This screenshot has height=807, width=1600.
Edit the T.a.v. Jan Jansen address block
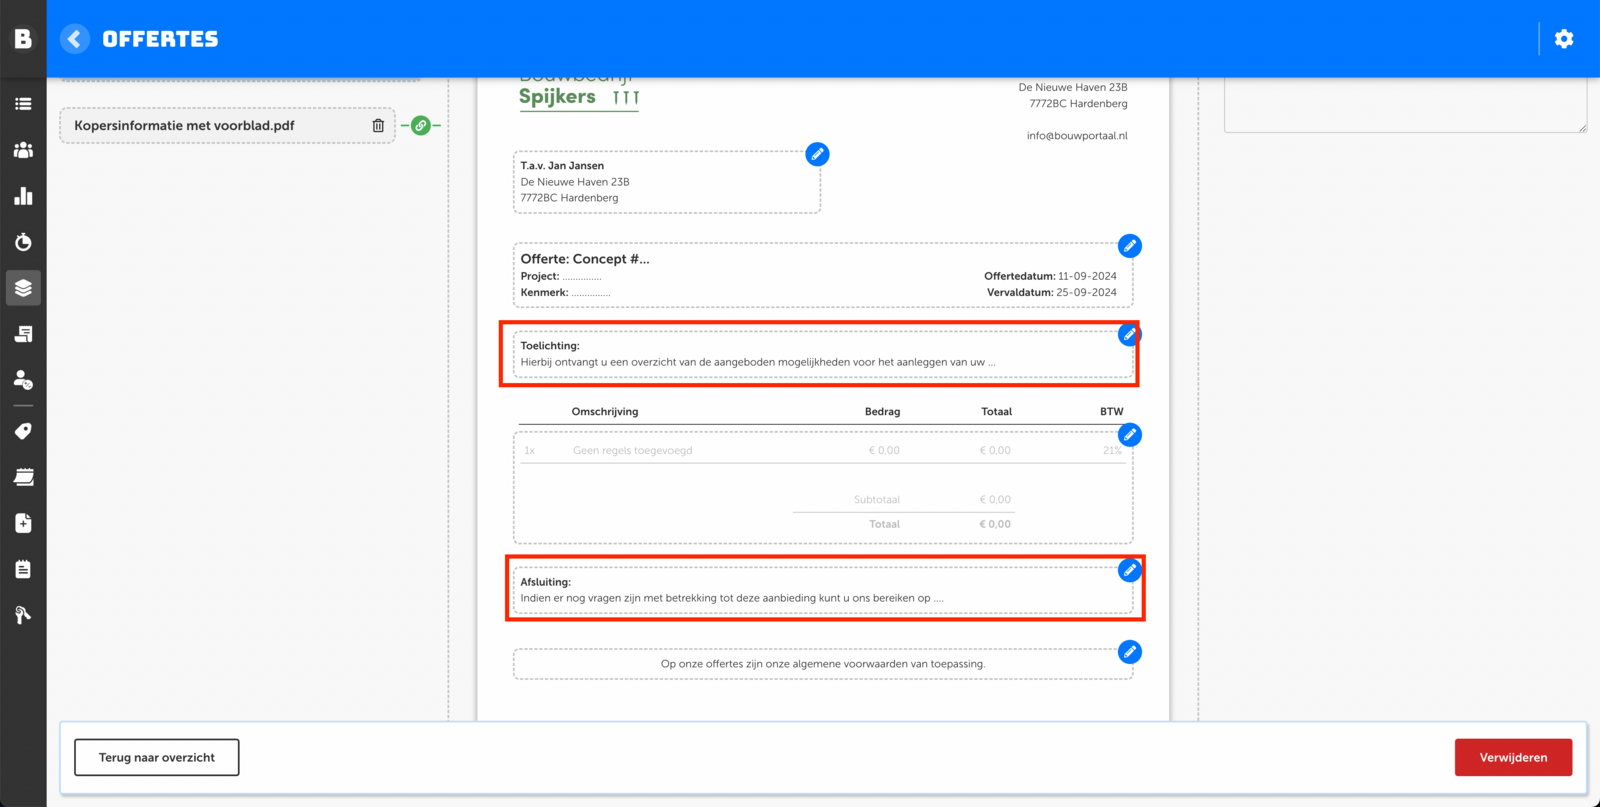(x=817, y=154)
